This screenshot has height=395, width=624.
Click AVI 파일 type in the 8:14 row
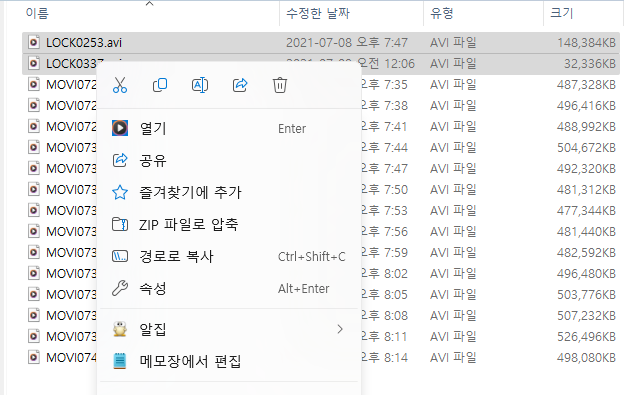point(453,358)
